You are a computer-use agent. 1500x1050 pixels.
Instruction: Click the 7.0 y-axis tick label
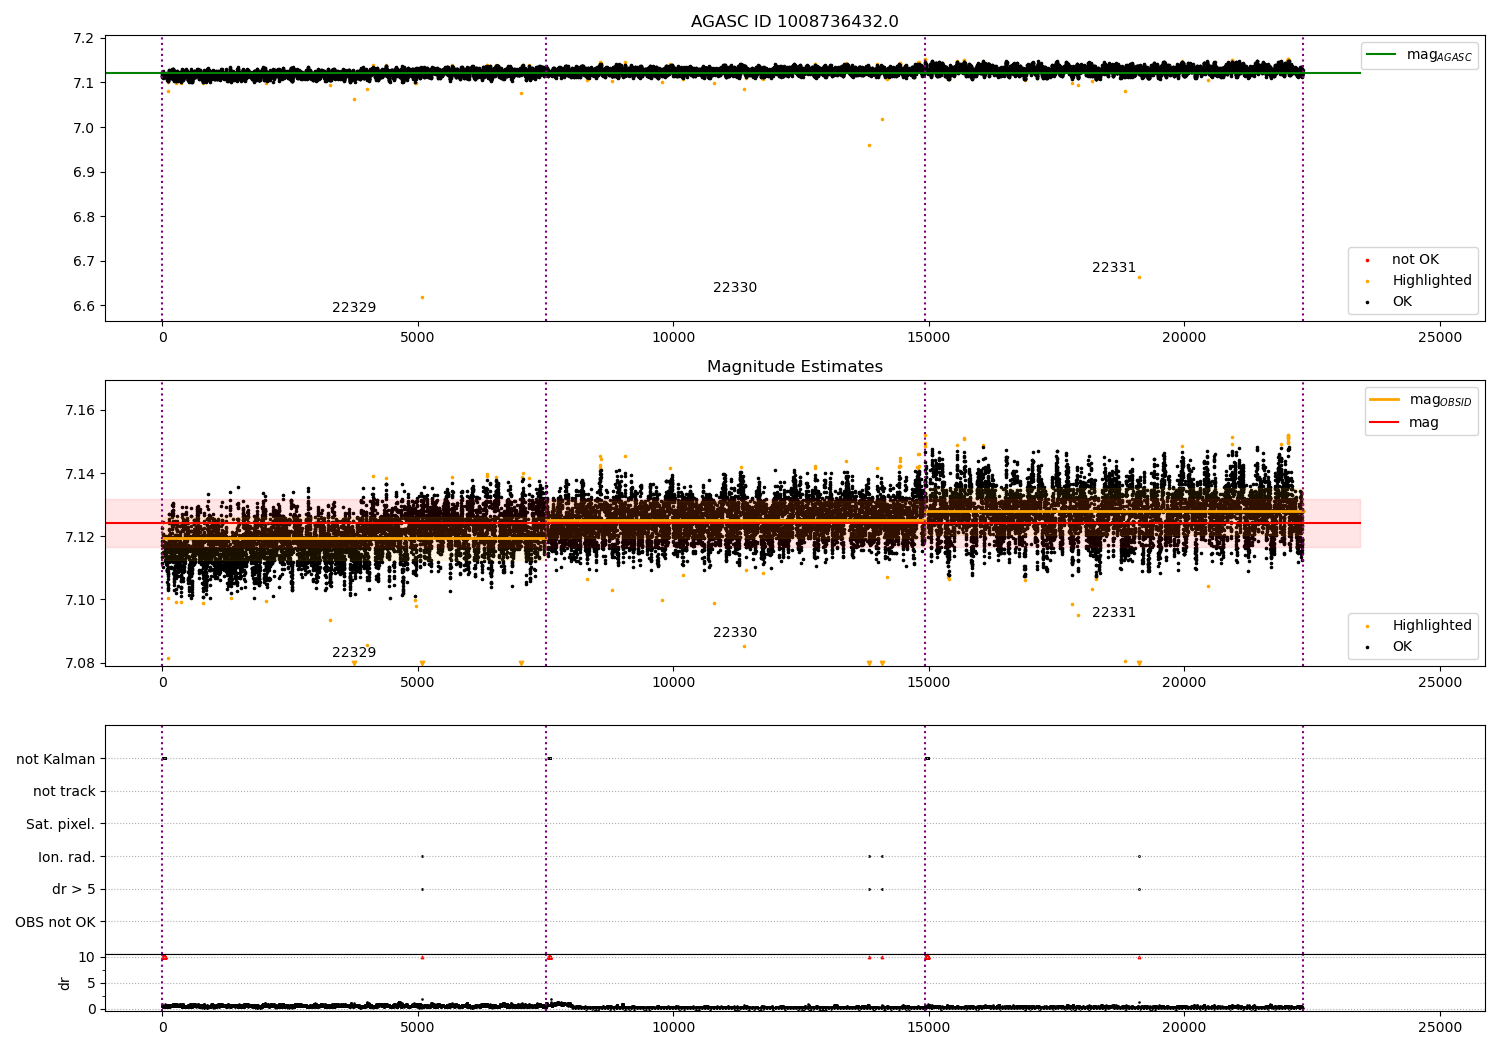click(84, 128)
